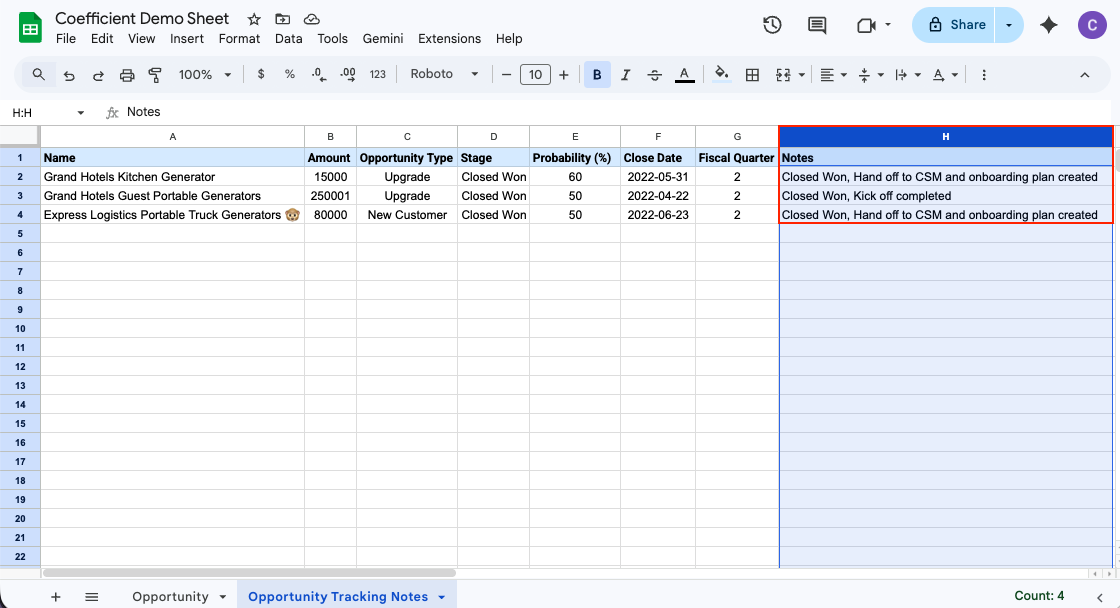The height and width of the screenshot is (608, 1120).
Task: Open the borders menu icon
Action: click(752, 74)
